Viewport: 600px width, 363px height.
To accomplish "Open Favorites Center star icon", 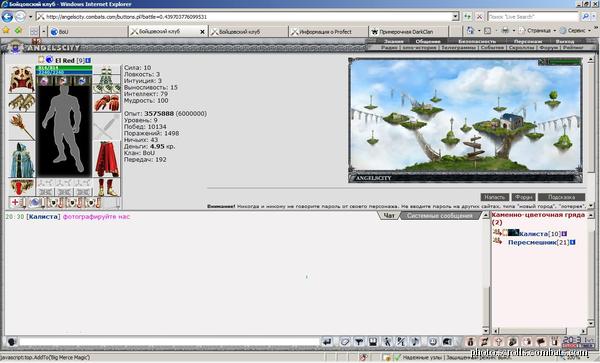I will [x=6, y=31].
